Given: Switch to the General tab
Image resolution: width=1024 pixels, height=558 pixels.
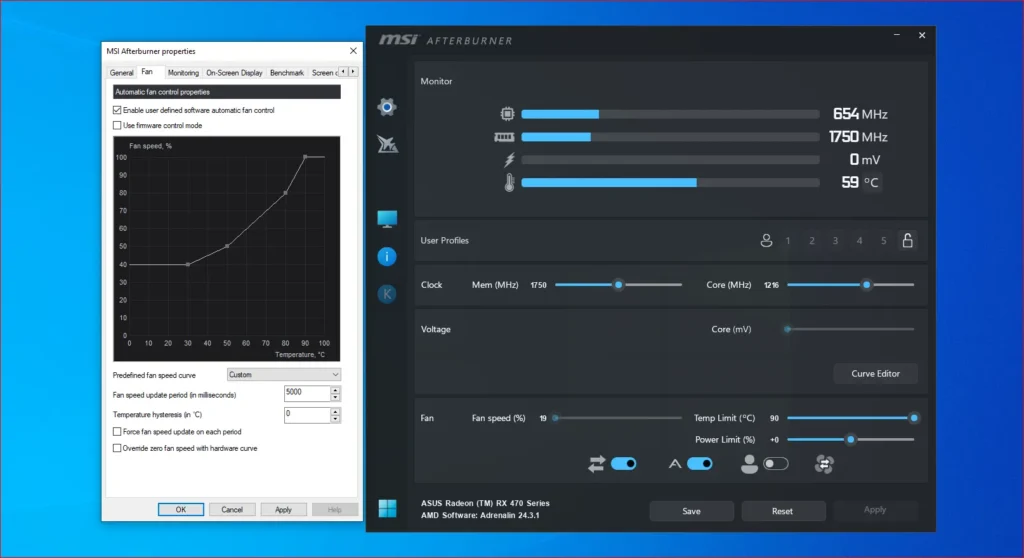Looking at the screenshot, I should (x=121, y=73).
